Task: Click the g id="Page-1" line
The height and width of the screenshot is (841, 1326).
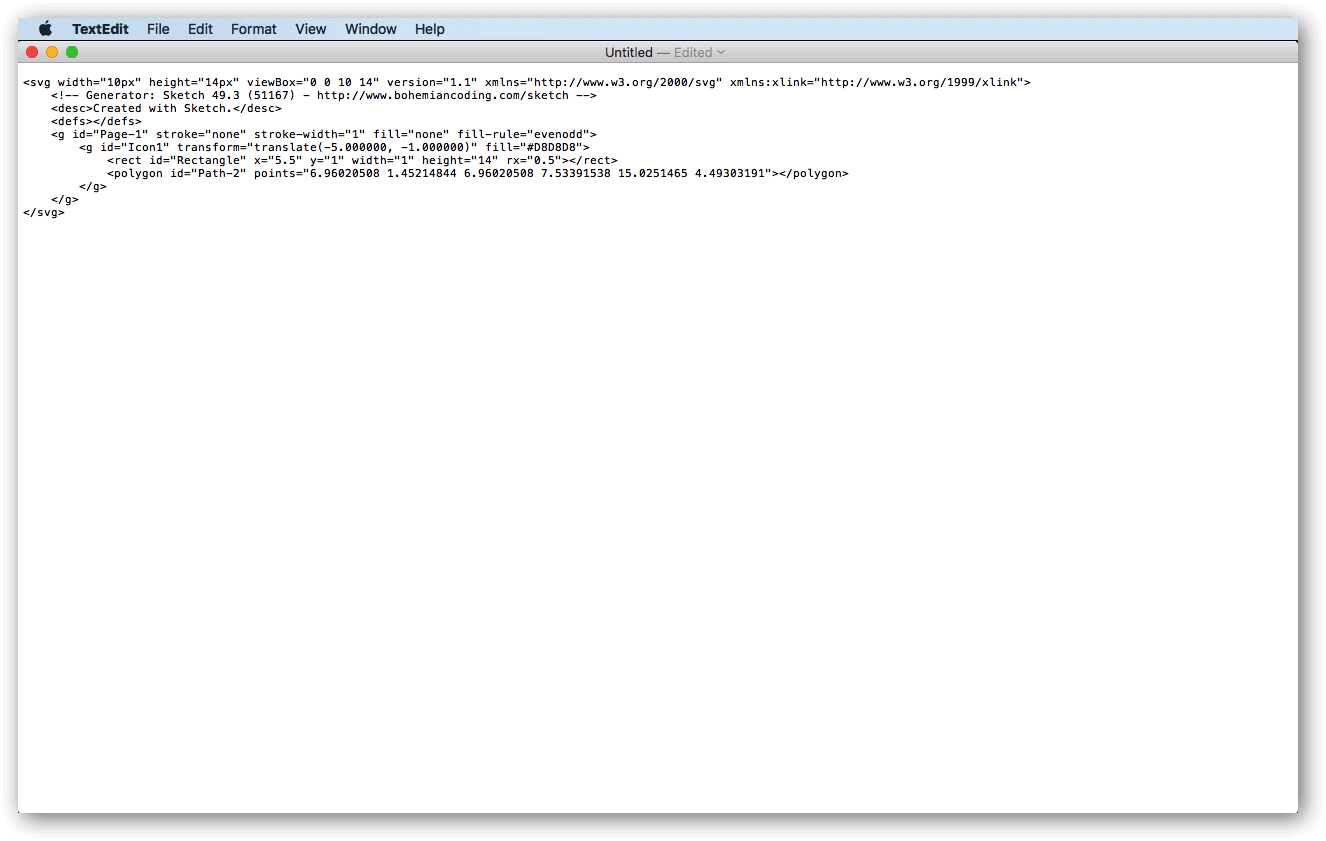Action: click(x=324, y=134)
